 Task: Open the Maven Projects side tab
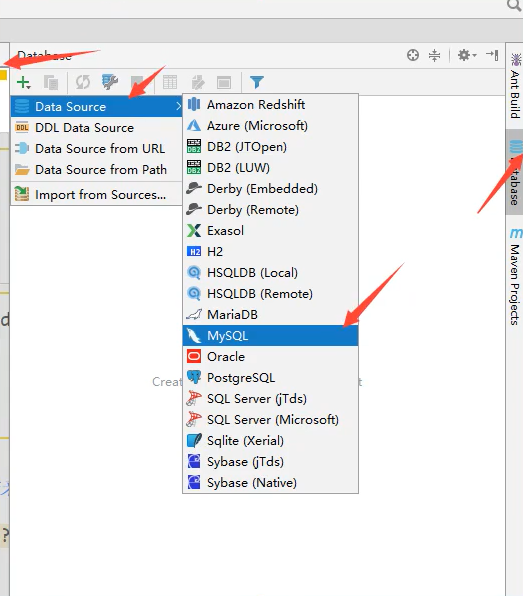coord(515,277)
